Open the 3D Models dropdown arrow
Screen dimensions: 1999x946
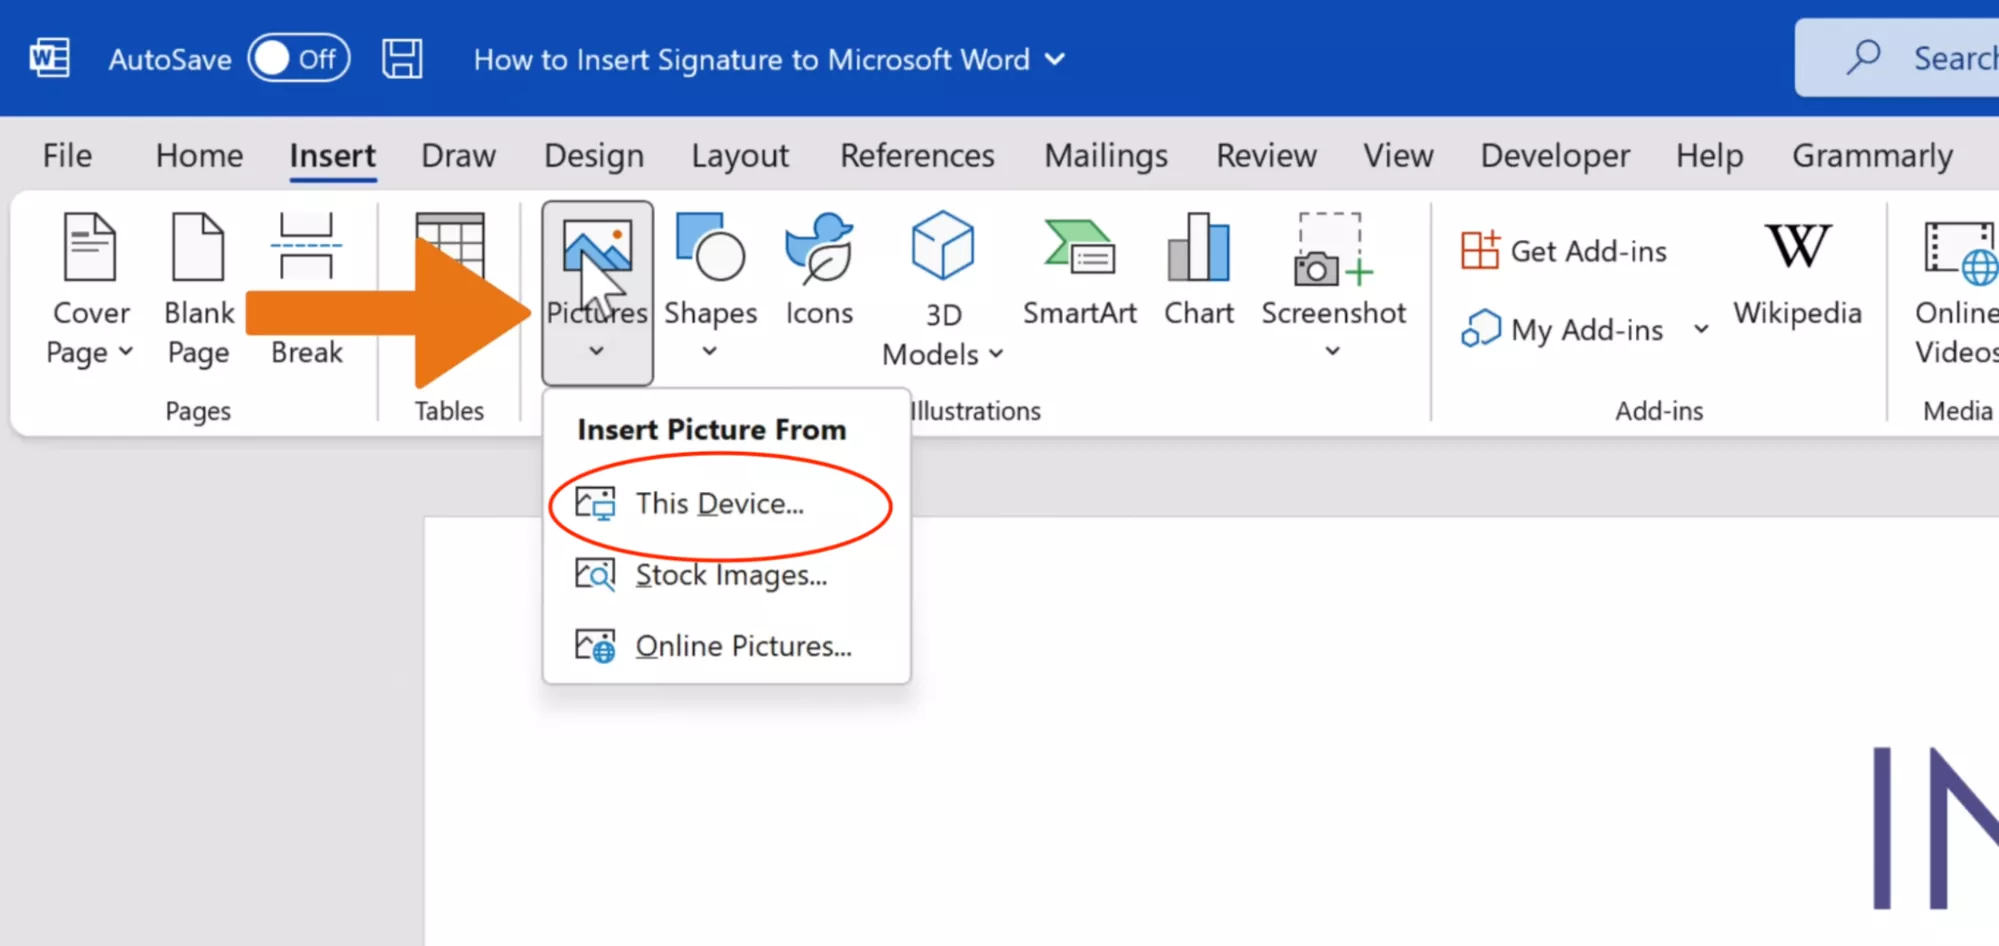coord(996,354)
